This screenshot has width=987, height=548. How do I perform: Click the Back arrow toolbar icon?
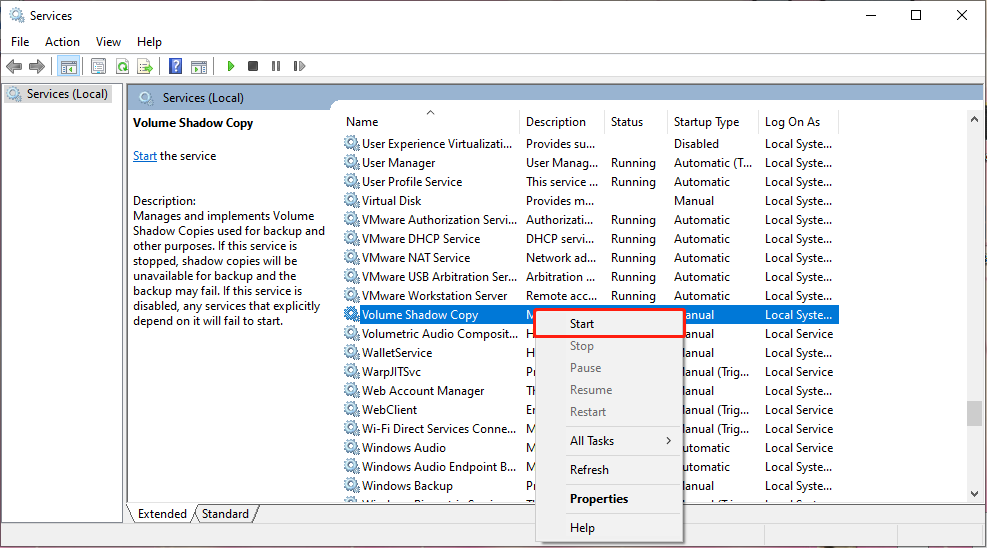[14, 66]
